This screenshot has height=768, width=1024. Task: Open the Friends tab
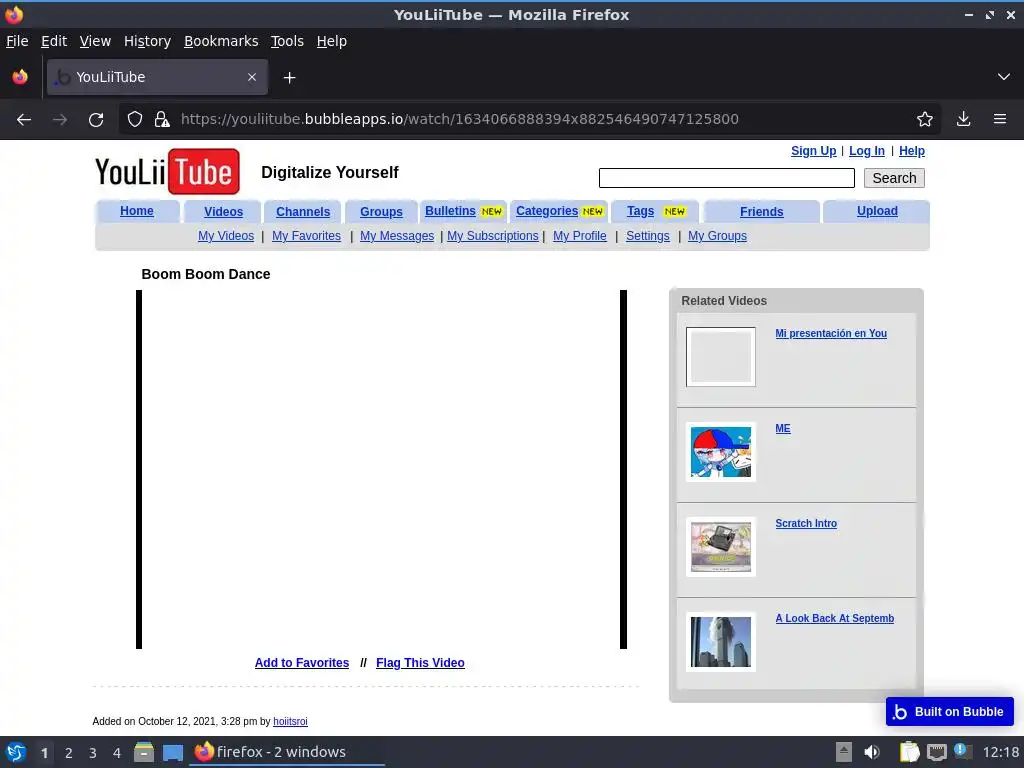click(x=761, y=212)
